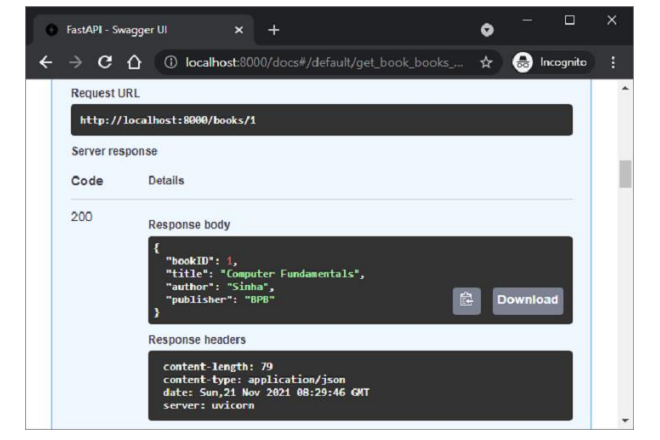
Task: Go forward to next page
Action: click(75, 62)
